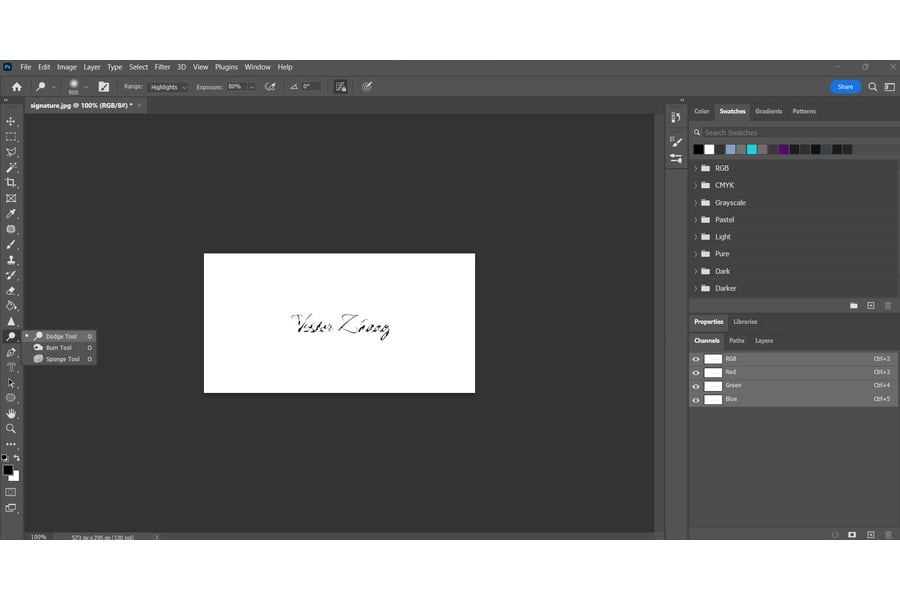Select the Eyedropper tool

tap(11, 214)
